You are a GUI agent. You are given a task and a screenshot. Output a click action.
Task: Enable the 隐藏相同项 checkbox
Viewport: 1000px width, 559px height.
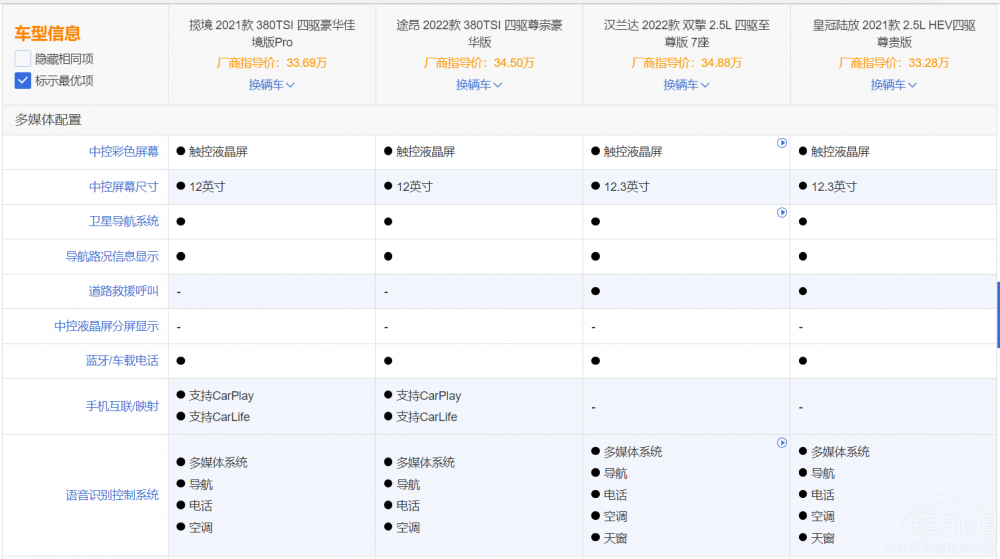click(23, 59)
